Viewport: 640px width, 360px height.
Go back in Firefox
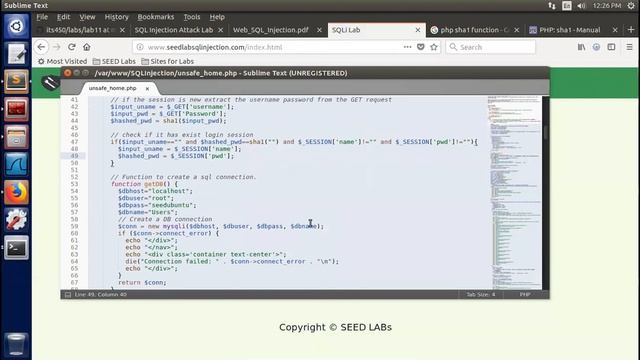(41, 47)
